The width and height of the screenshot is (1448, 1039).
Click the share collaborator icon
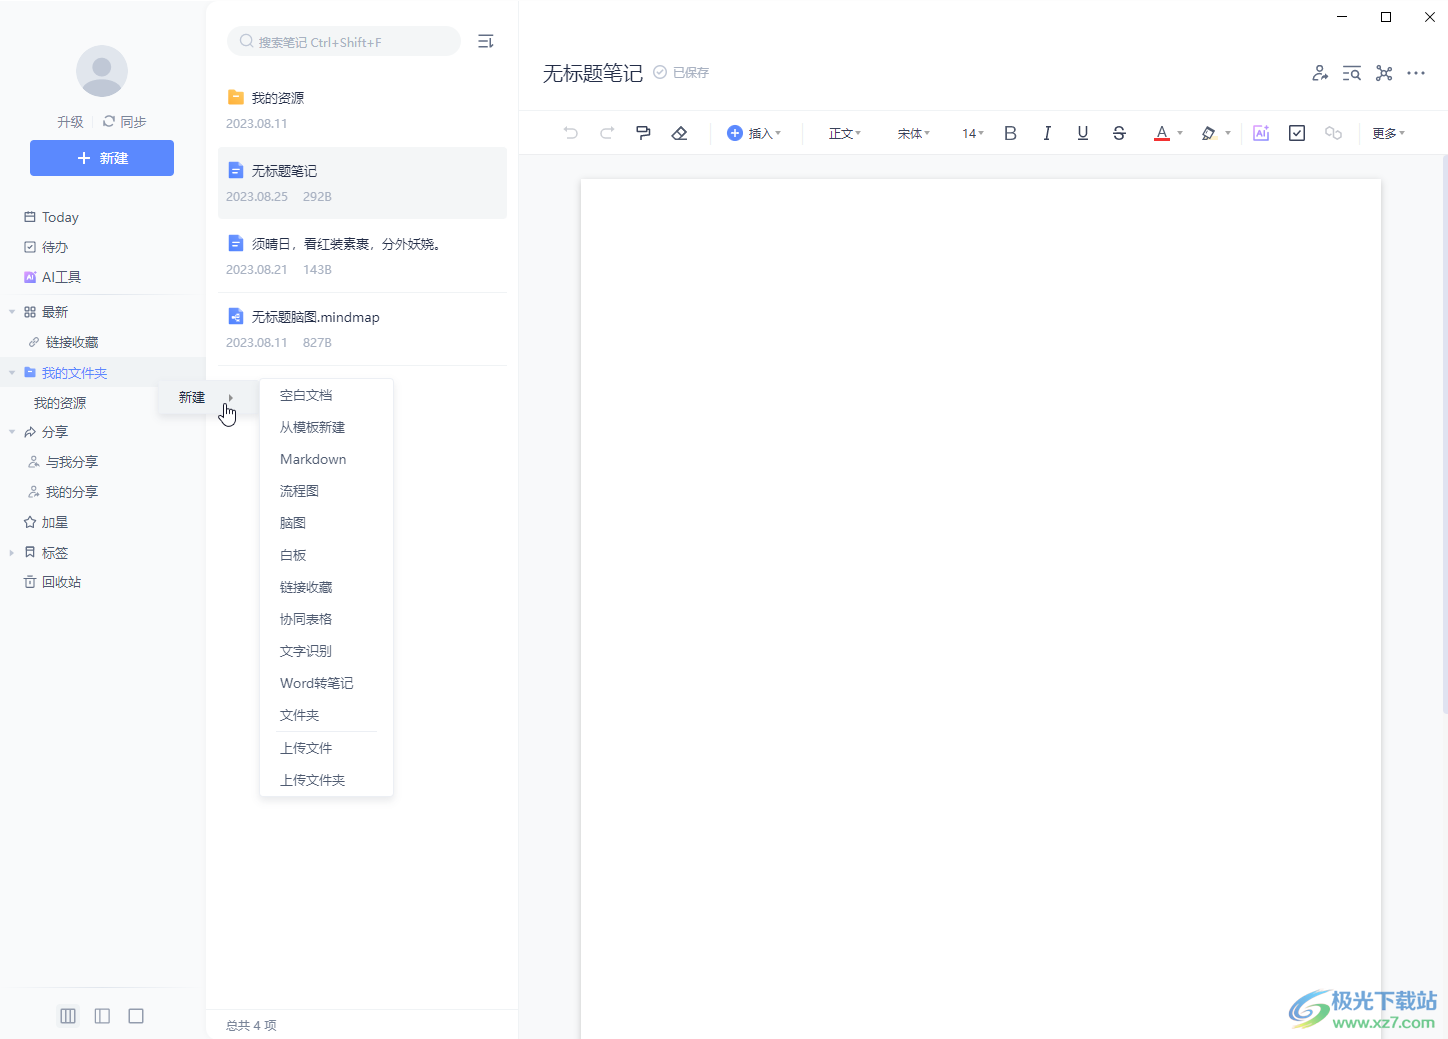click(x=1320, y=73)
